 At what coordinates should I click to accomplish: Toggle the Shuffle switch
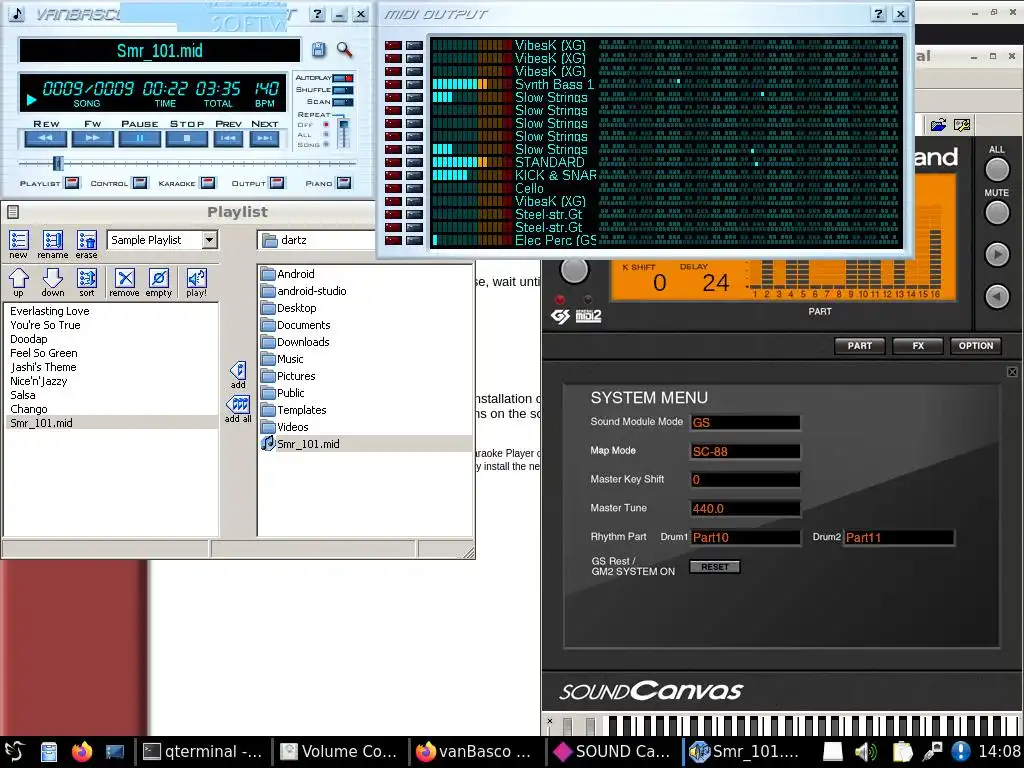pyautogui.click(x=343, y=89)
